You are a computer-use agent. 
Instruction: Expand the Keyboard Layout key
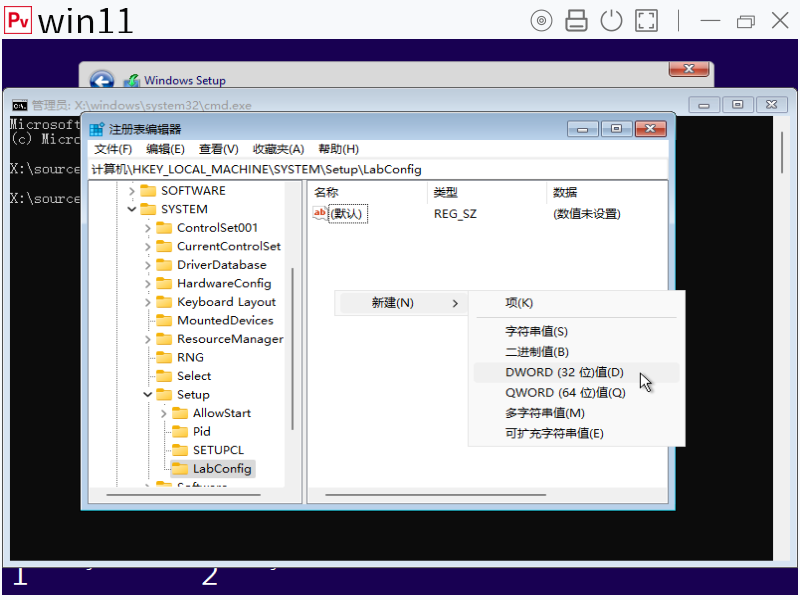tap(147, 302)
